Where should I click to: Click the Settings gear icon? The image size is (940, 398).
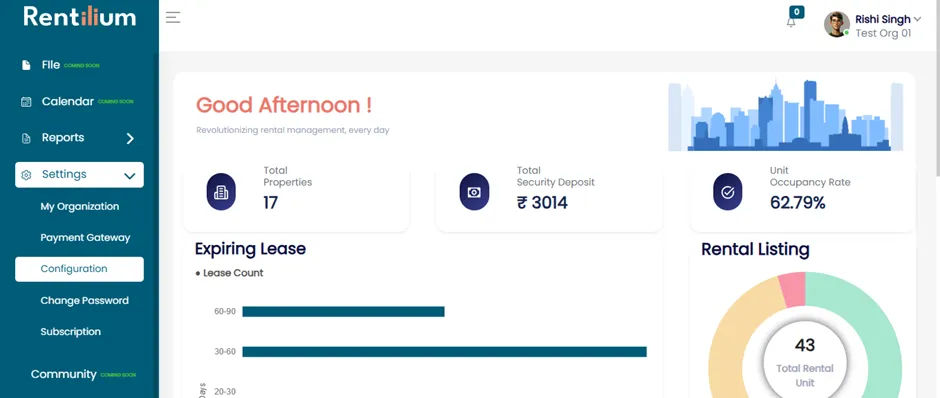click(26, 175)
